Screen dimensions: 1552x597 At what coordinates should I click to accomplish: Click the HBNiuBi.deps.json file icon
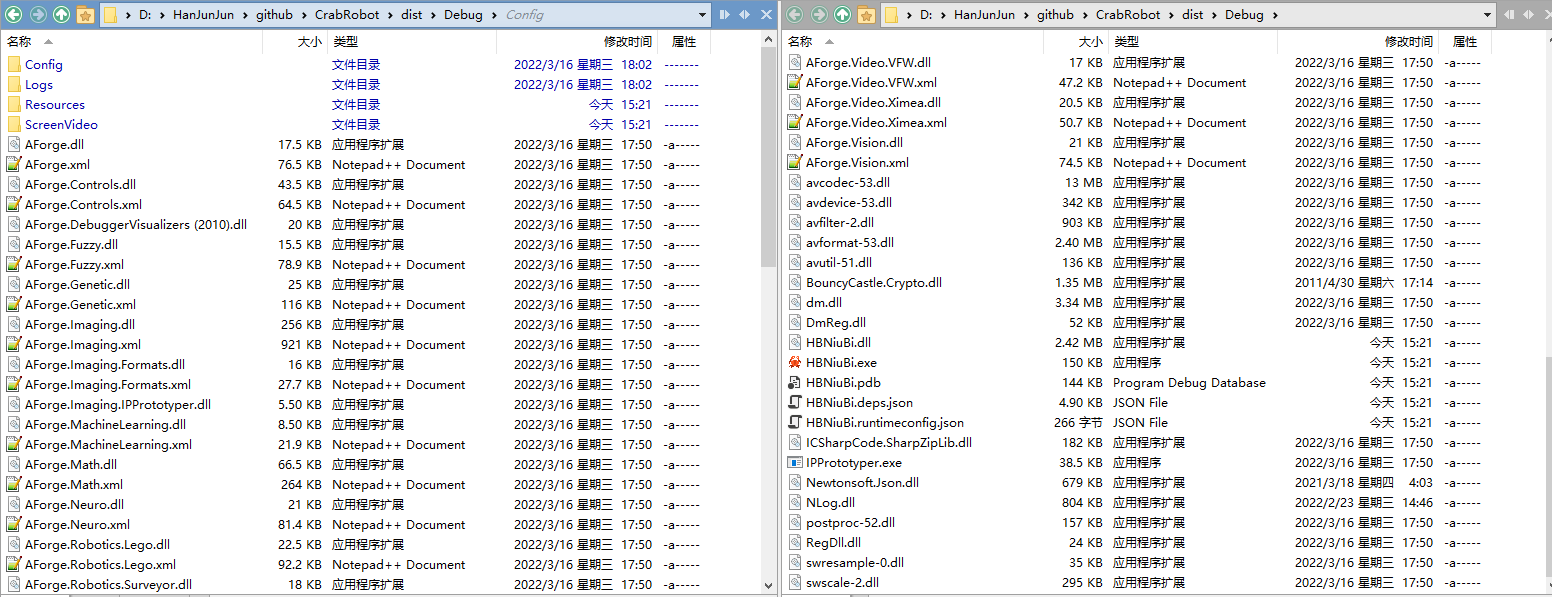(795, 402)
